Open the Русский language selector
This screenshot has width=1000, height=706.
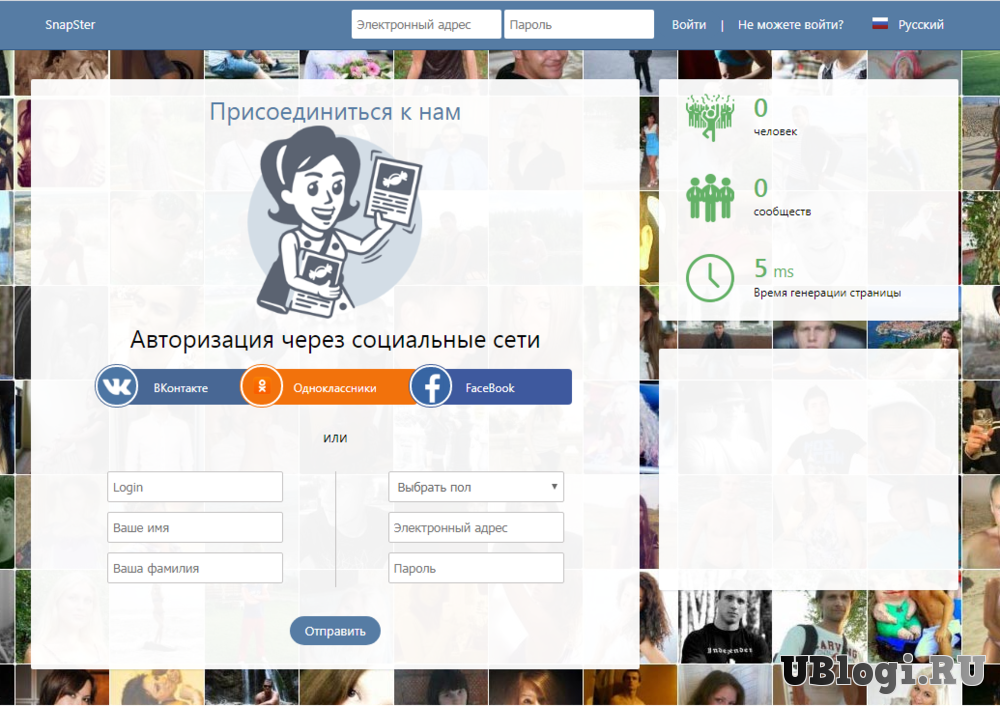pos(920,25)
